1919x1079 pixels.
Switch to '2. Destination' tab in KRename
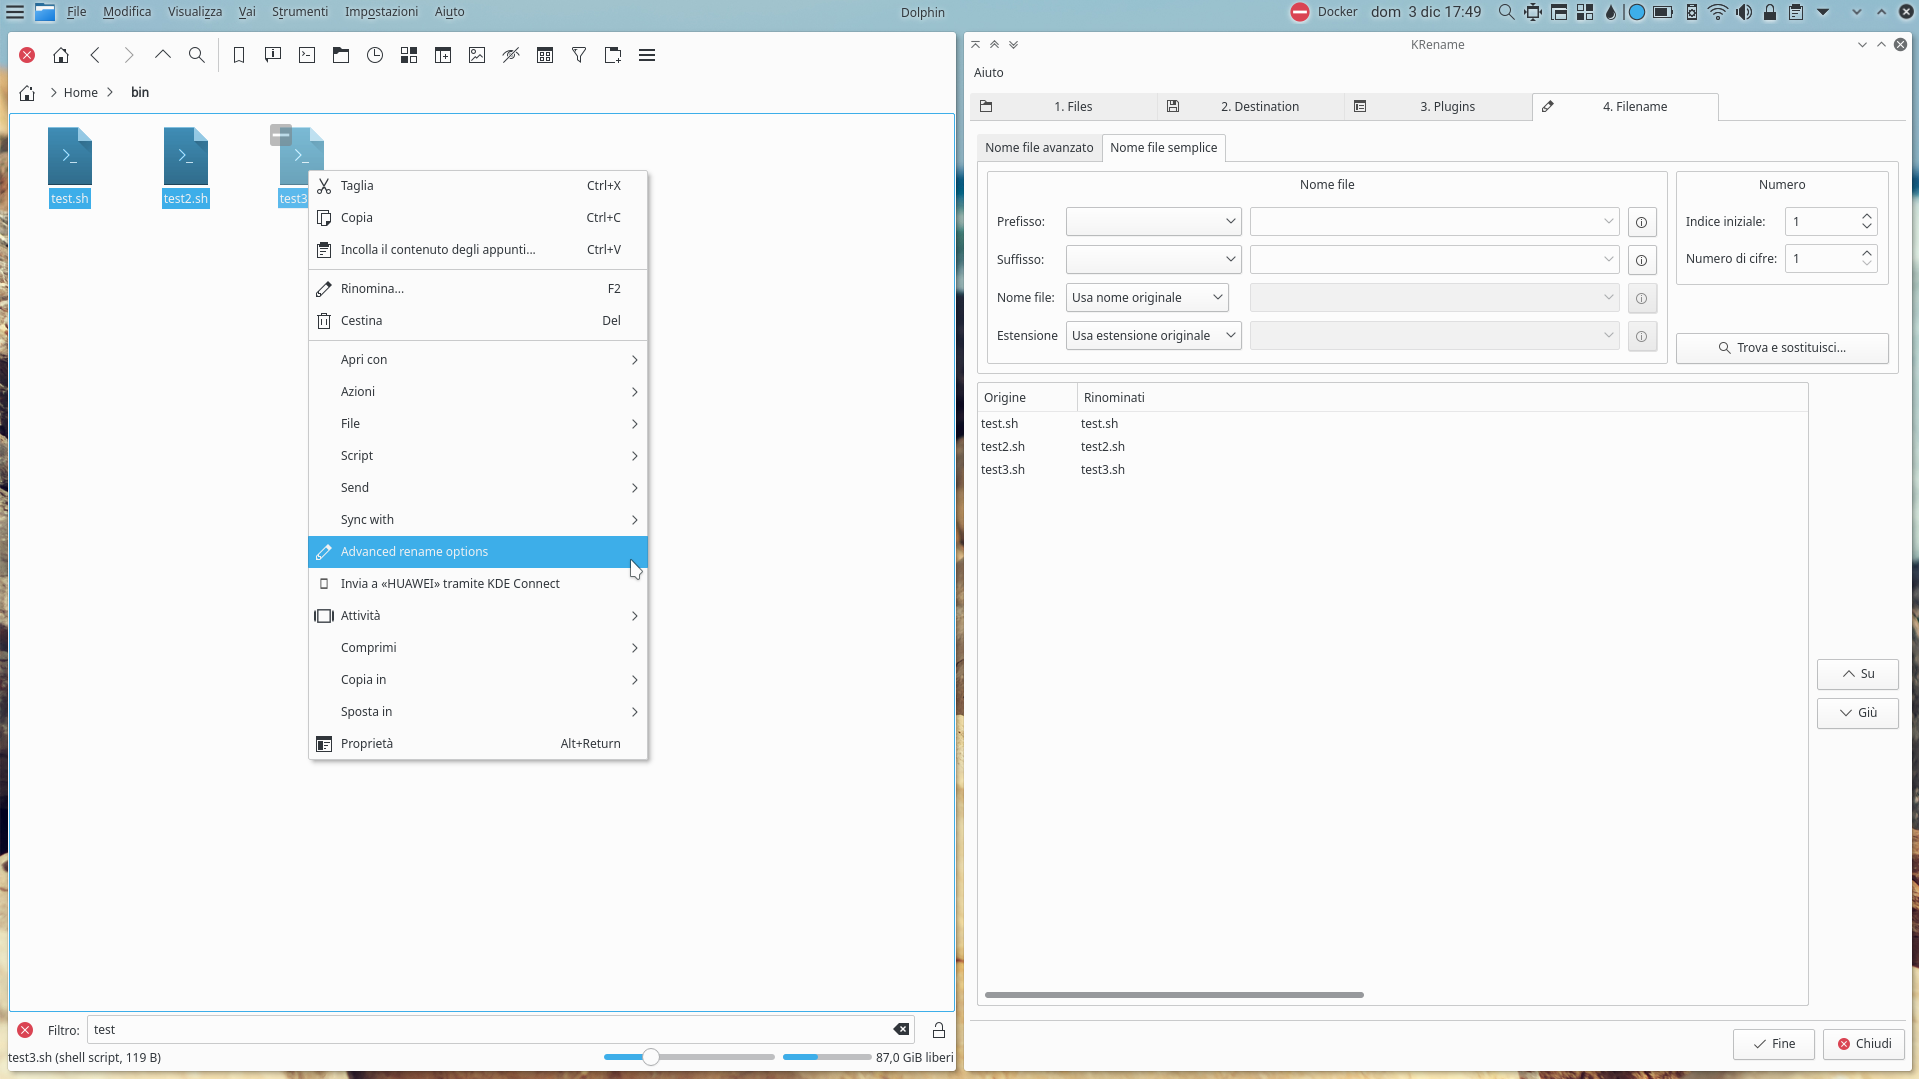tap(1250, 107)
